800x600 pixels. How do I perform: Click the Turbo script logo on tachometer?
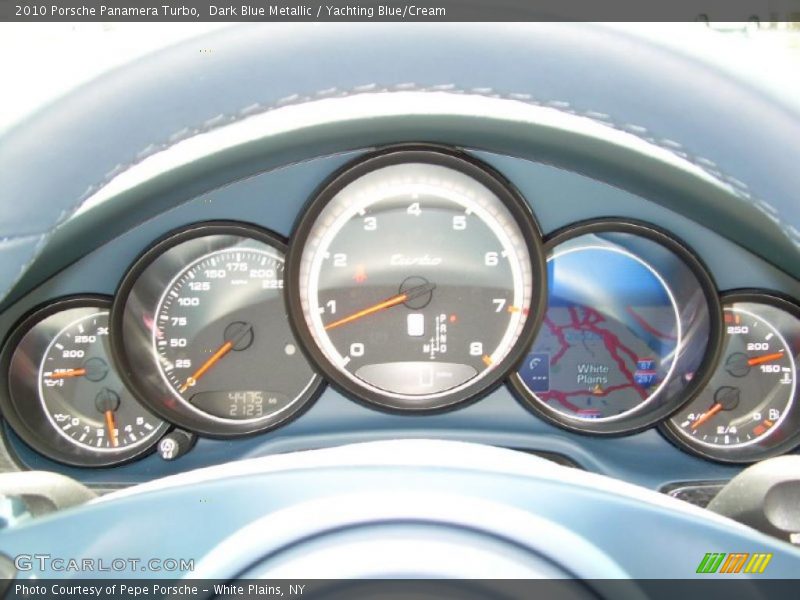[x=415, y=260]
